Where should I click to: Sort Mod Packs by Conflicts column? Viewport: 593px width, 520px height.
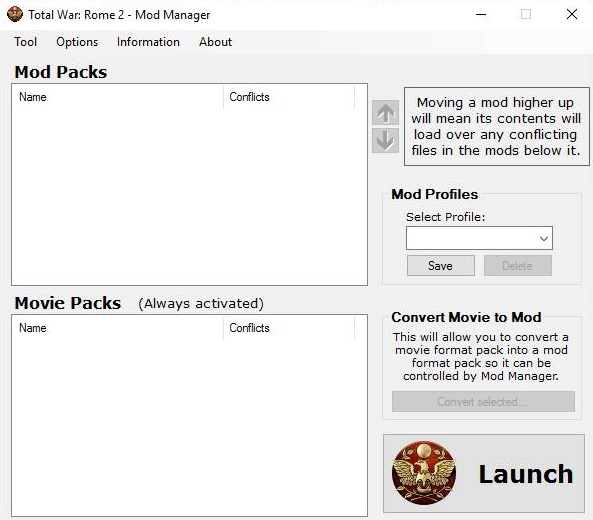coord(289,97)
